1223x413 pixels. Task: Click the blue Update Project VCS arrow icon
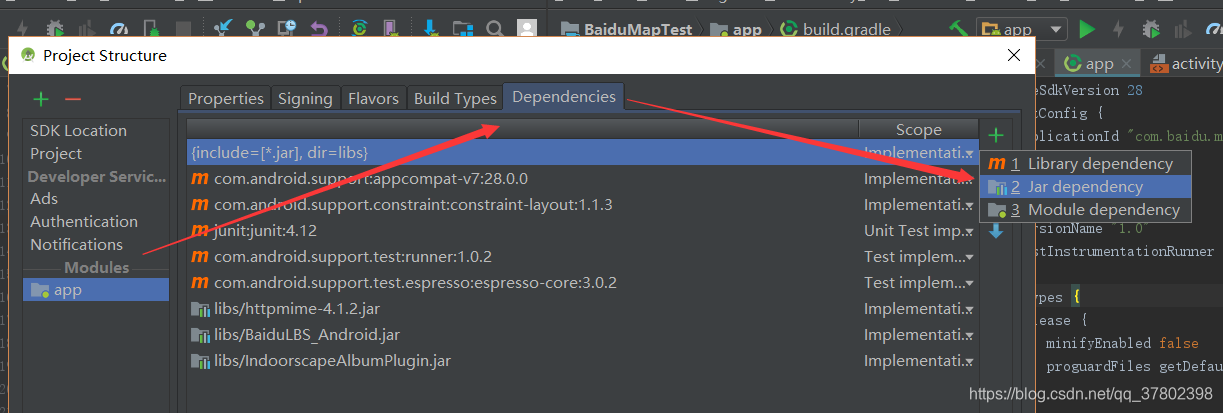coord(225,29)
